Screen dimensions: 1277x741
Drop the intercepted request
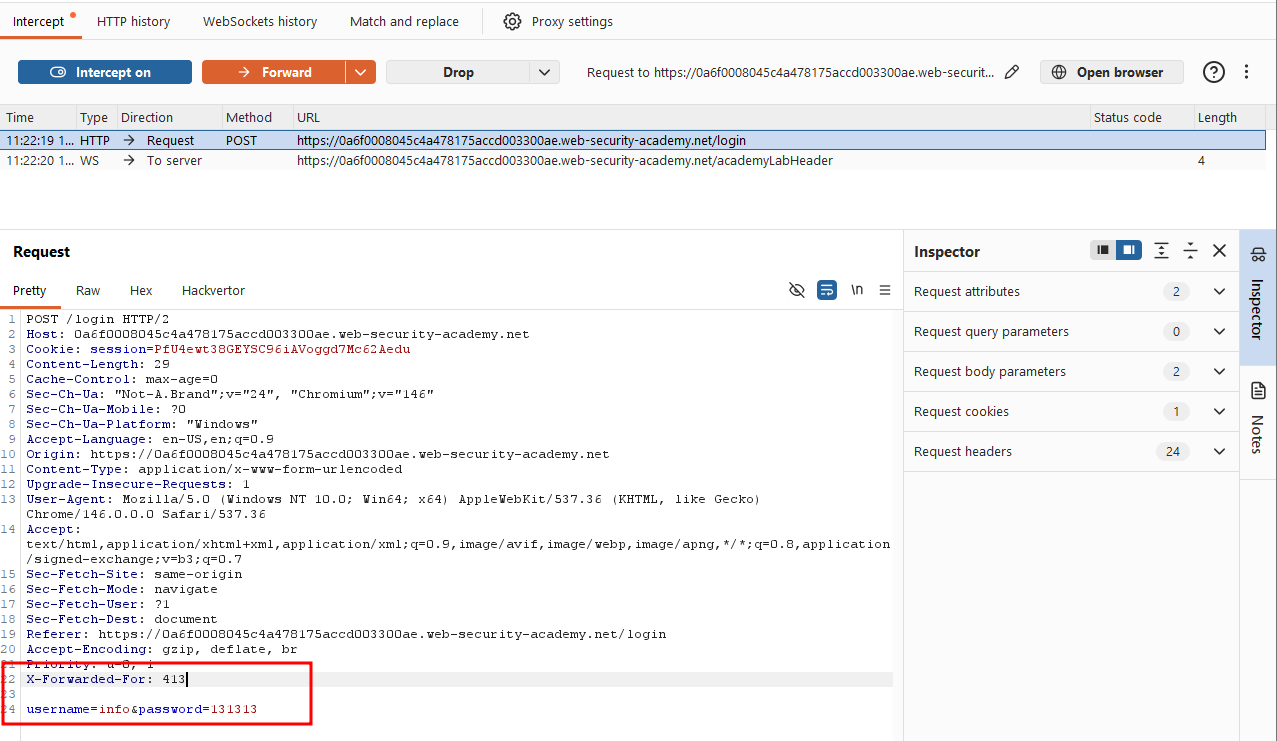(458, 72)
